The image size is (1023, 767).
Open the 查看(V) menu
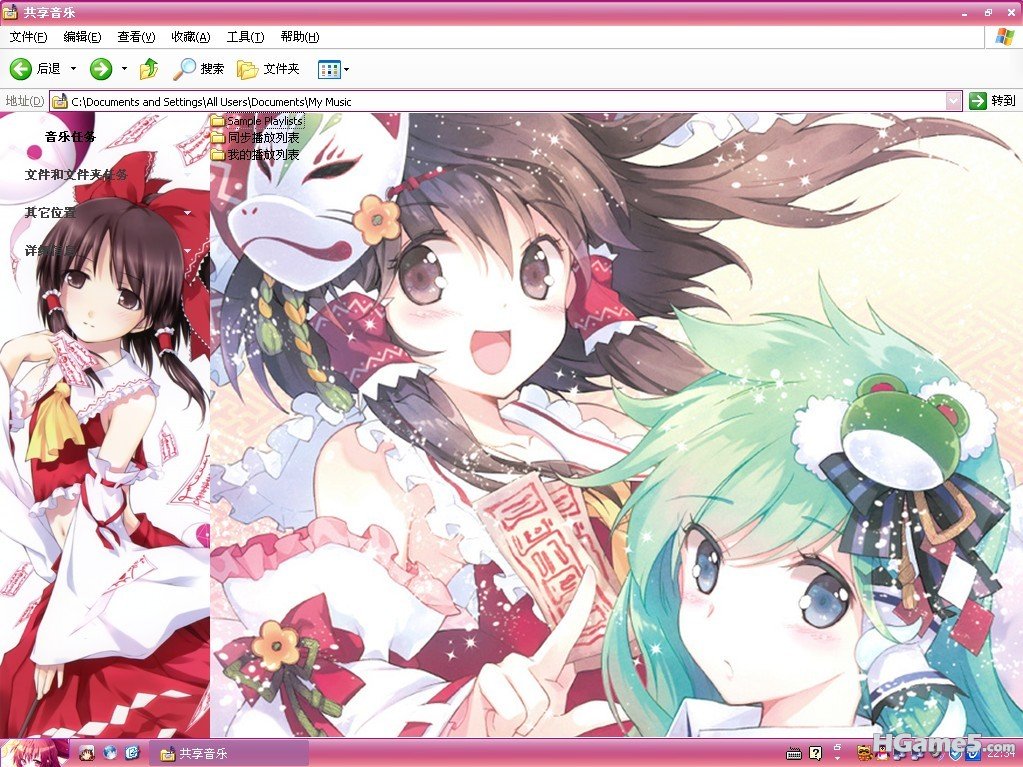136,37
